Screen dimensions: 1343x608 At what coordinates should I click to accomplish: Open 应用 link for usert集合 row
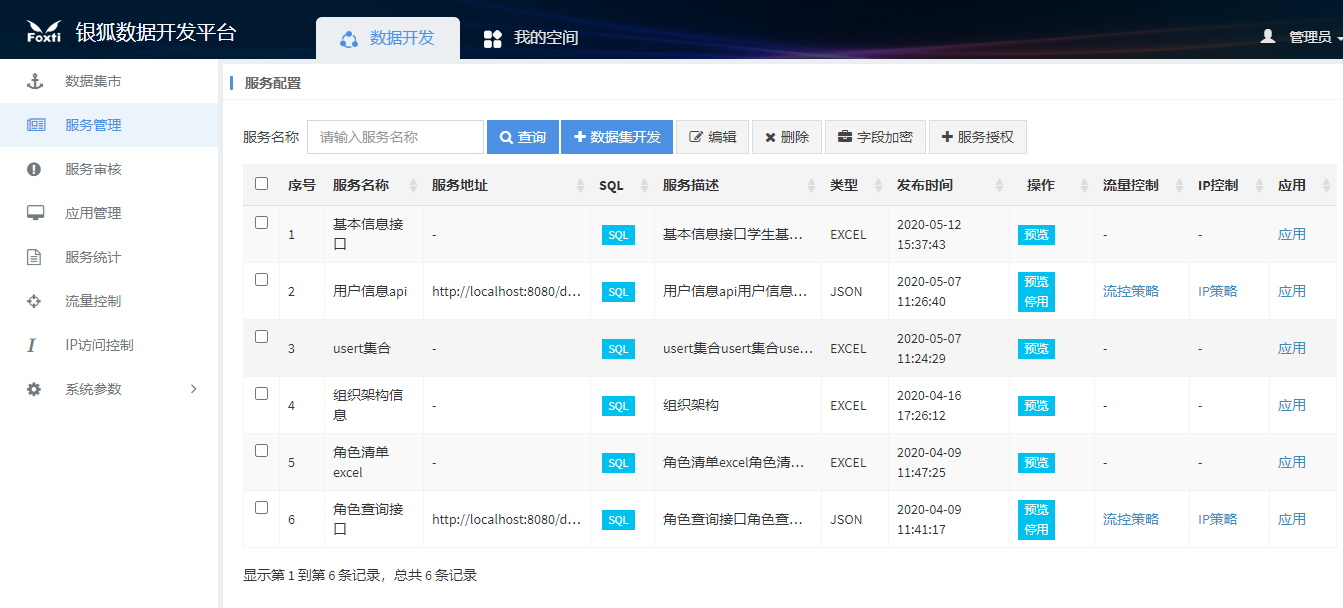1292,349
